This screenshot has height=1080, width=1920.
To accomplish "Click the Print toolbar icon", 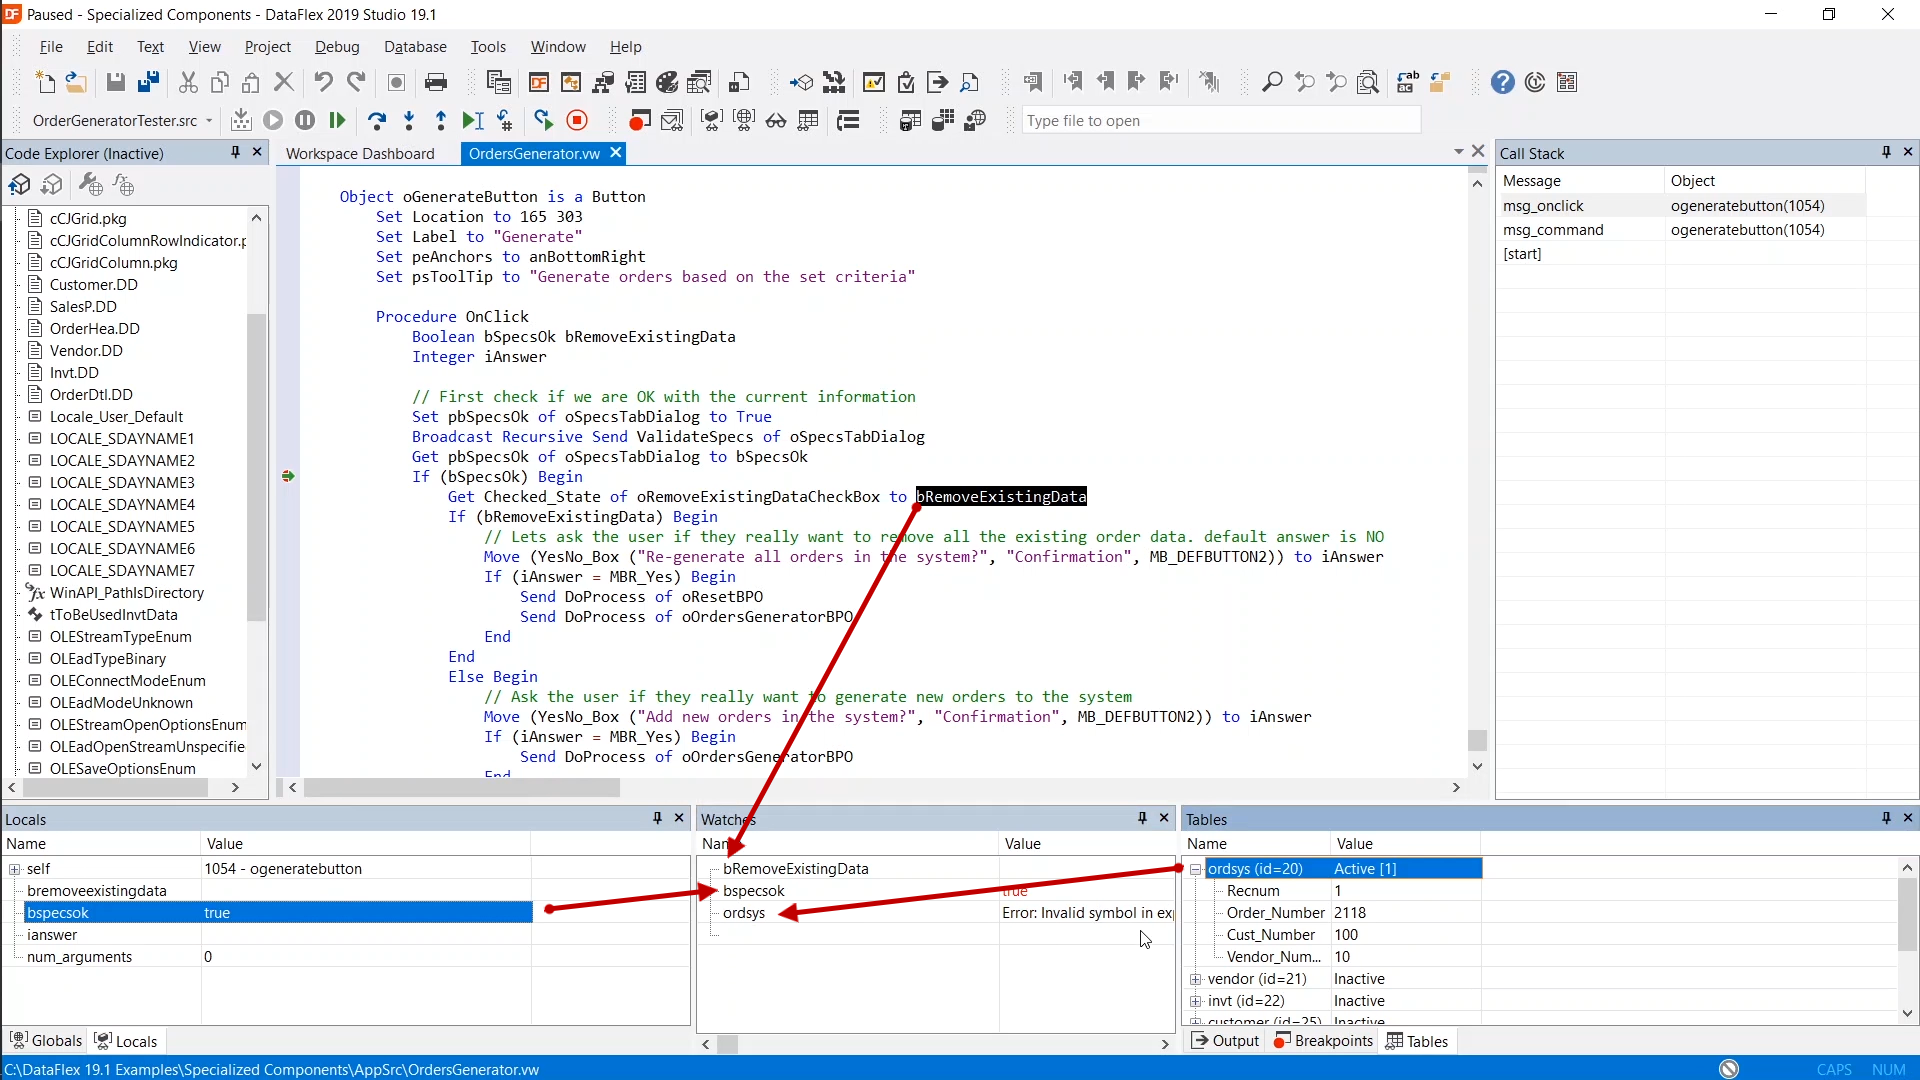I will (x=436, y=83).
